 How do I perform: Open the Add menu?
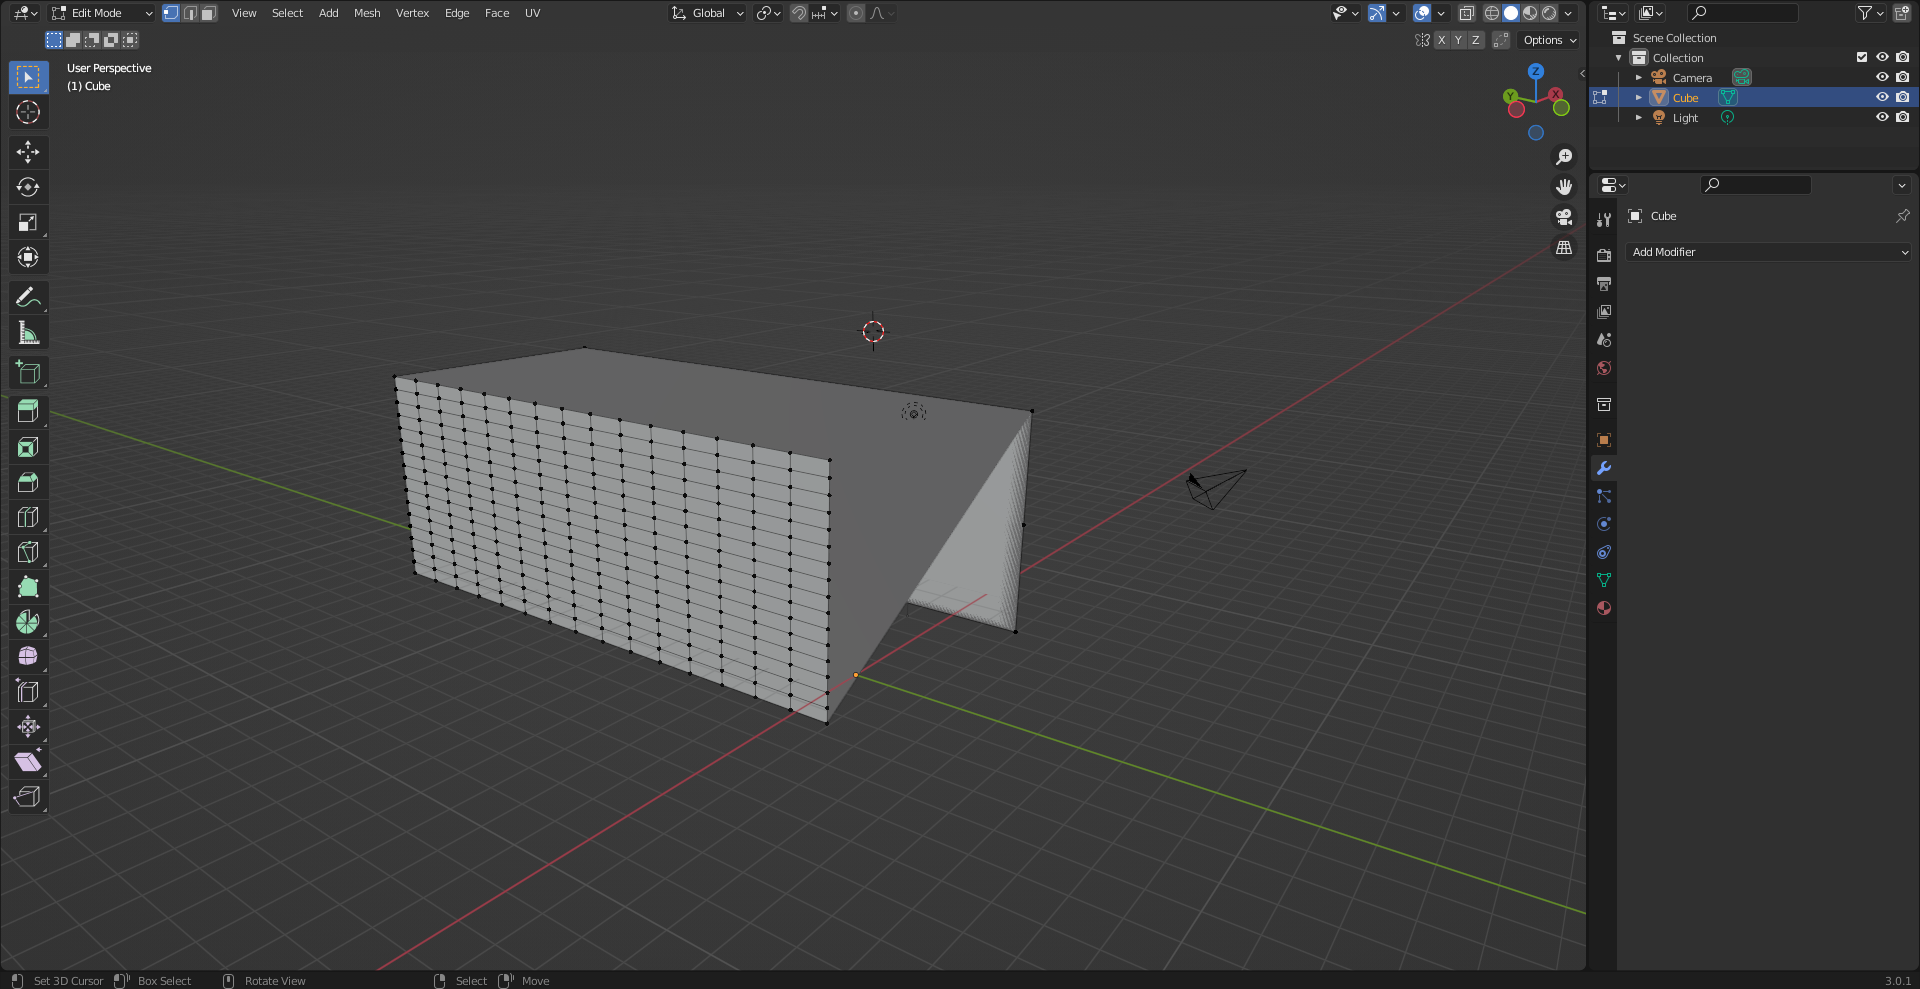(x=328, y=13)
